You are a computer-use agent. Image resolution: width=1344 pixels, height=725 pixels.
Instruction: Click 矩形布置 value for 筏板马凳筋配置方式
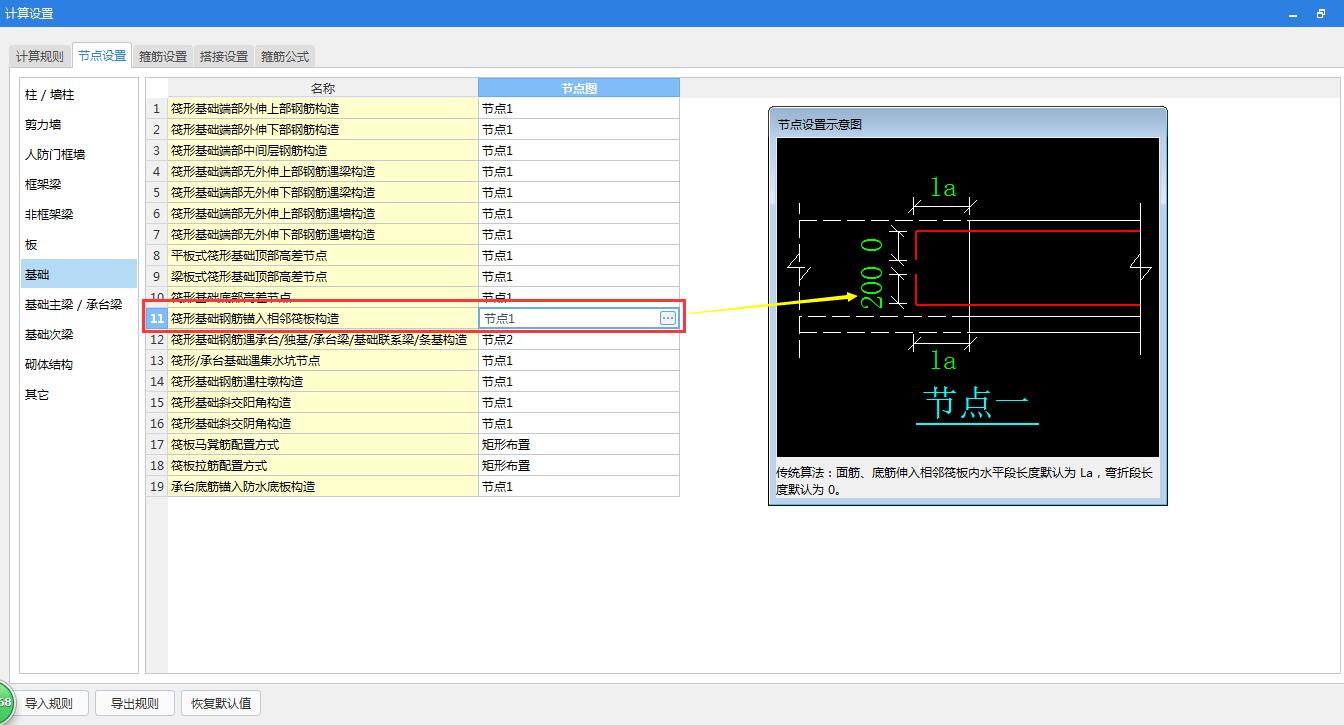(x=579, y=444)
